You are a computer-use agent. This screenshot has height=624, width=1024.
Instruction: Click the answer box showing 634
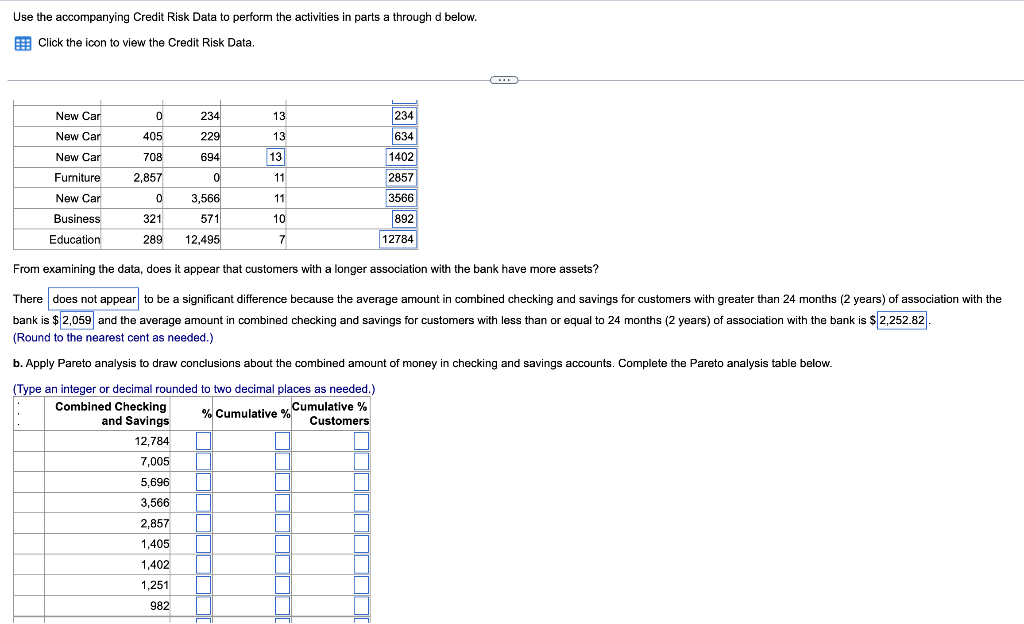point(404,136)
